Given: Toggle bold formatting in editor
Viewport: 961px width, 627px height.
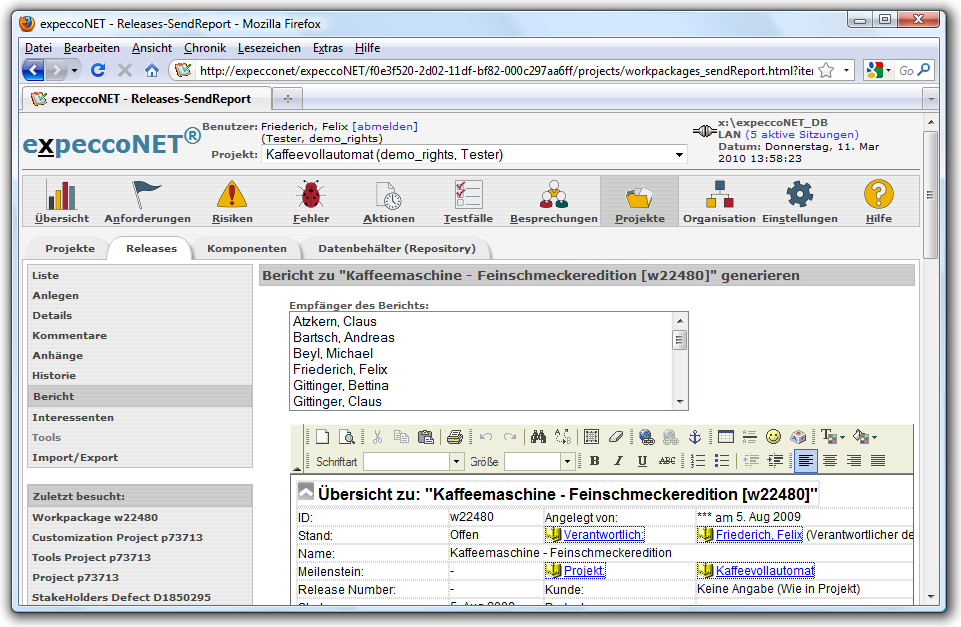Looking at the screenshot, I should [x=594, y=461].
